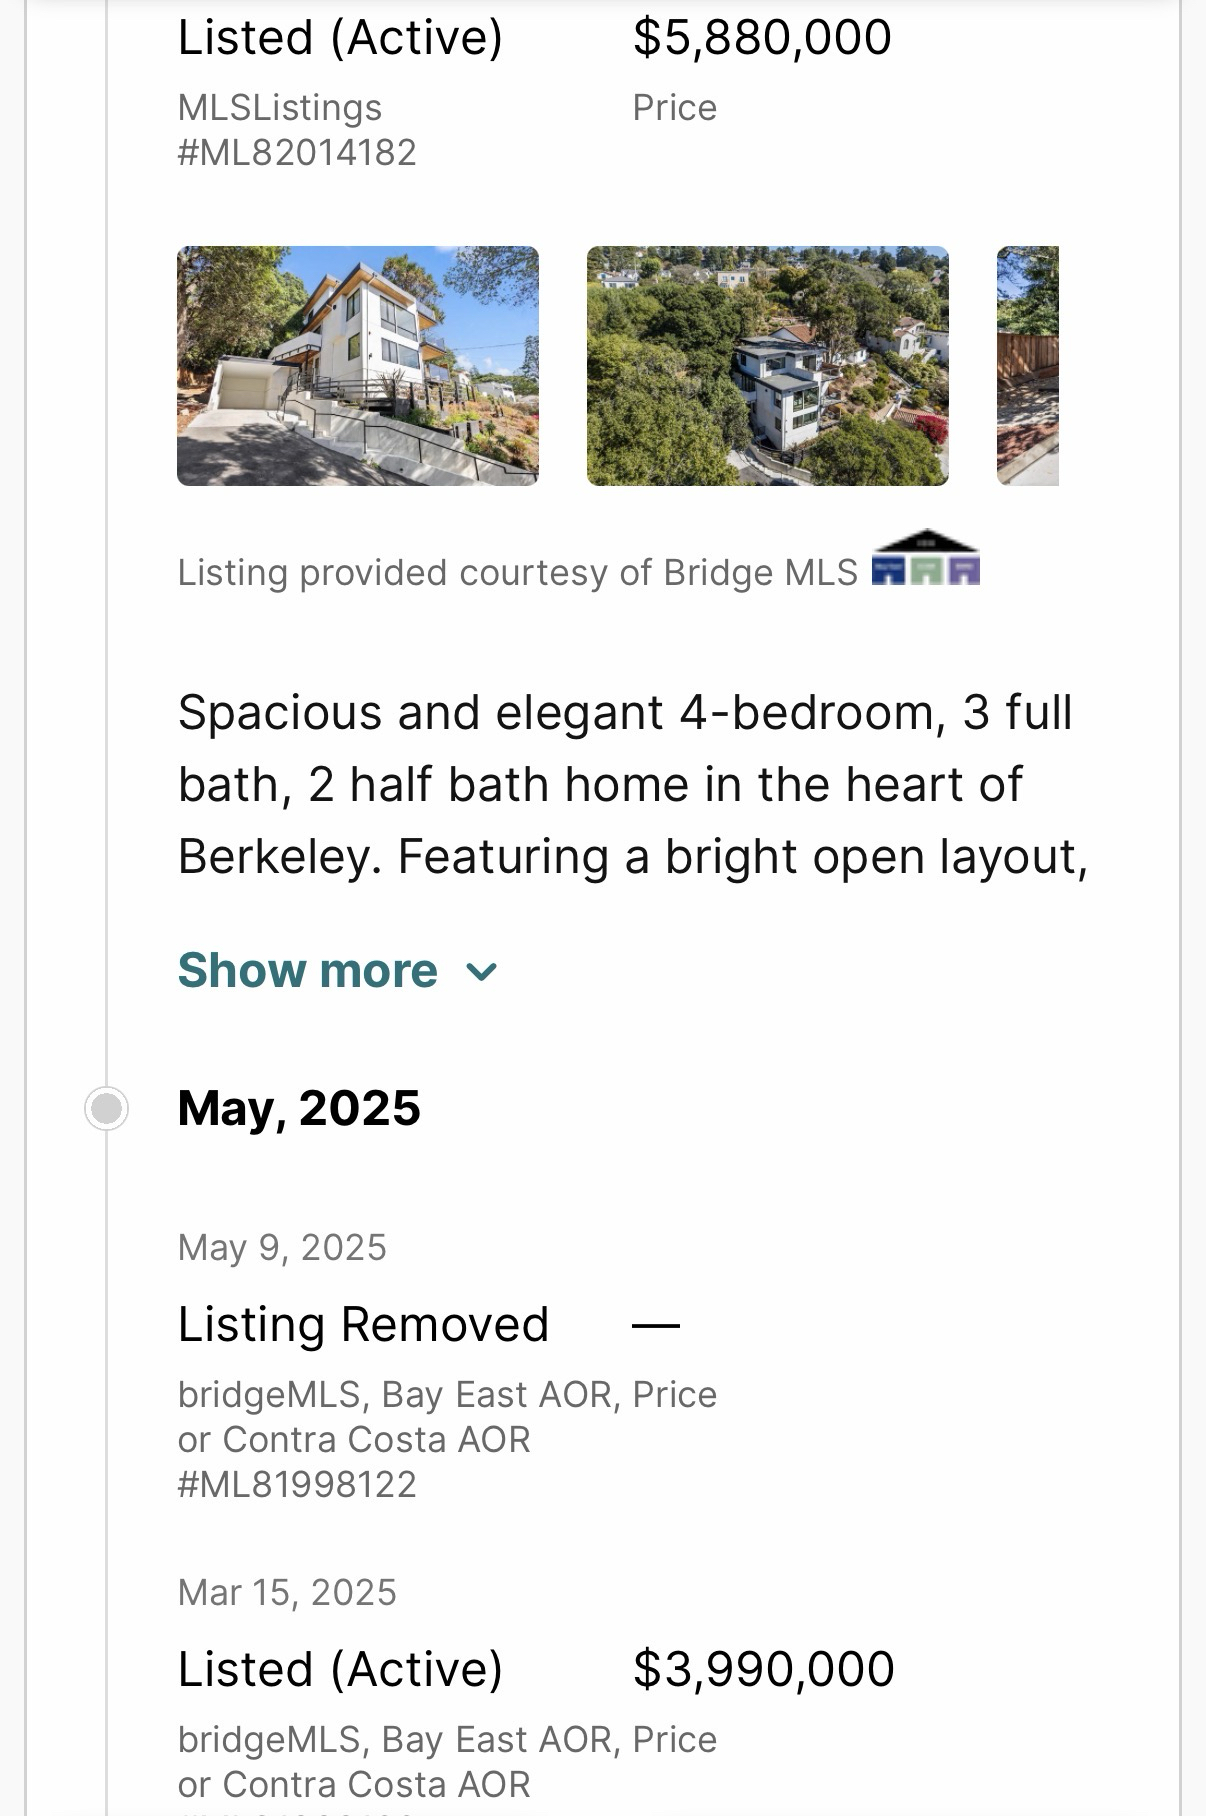
Task: Click the May, 2025 timeline circle marker
Action: 106,1108
